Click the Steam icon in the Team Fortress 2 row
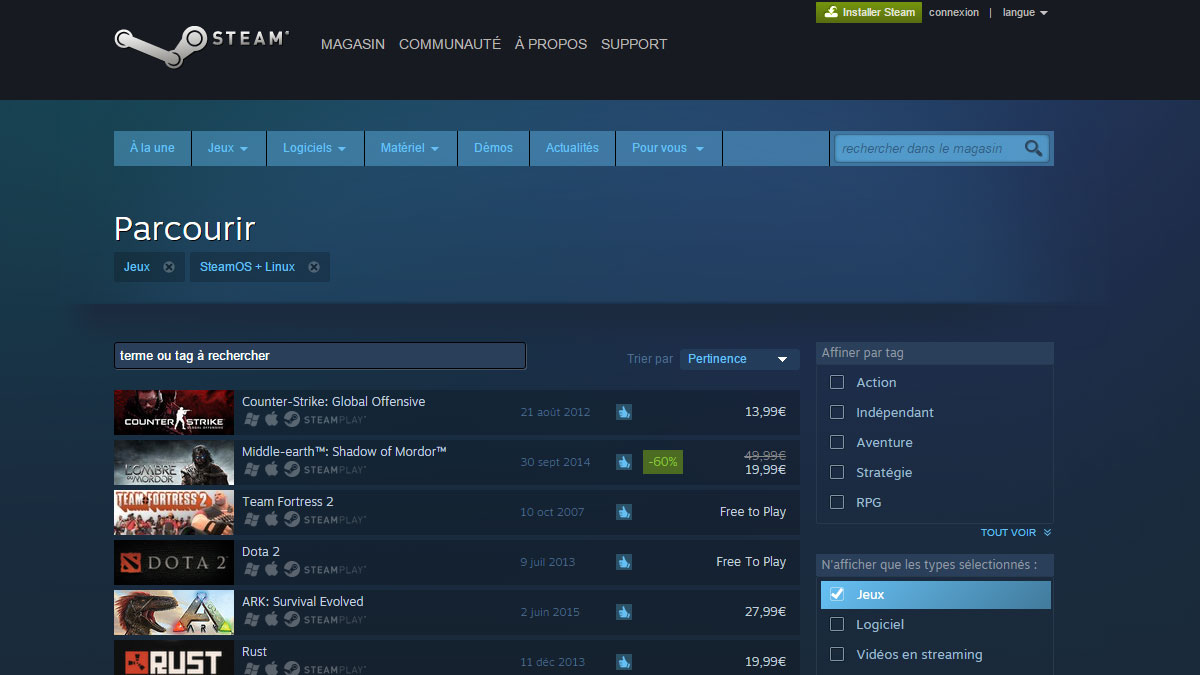Image resolution: width=1200 pixels, height=675 pixels. pos(291,519)
